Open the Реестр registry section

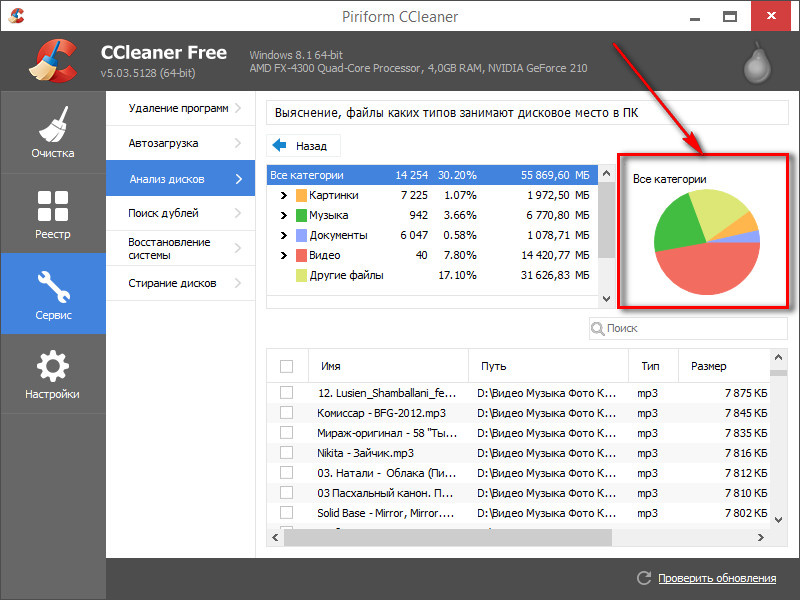[x=53, y=214]
